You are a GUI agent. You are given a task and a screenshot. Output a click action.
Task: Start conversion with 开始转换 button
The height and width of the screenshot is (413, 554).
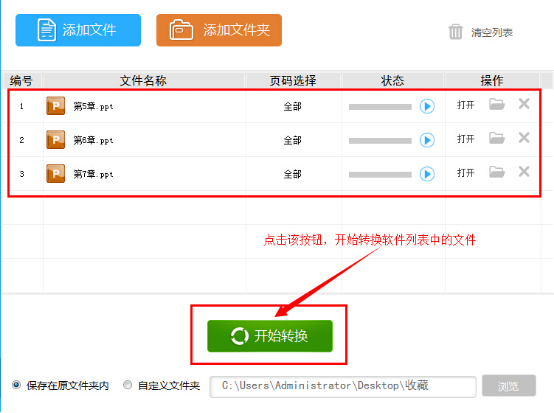coord(270,336)
